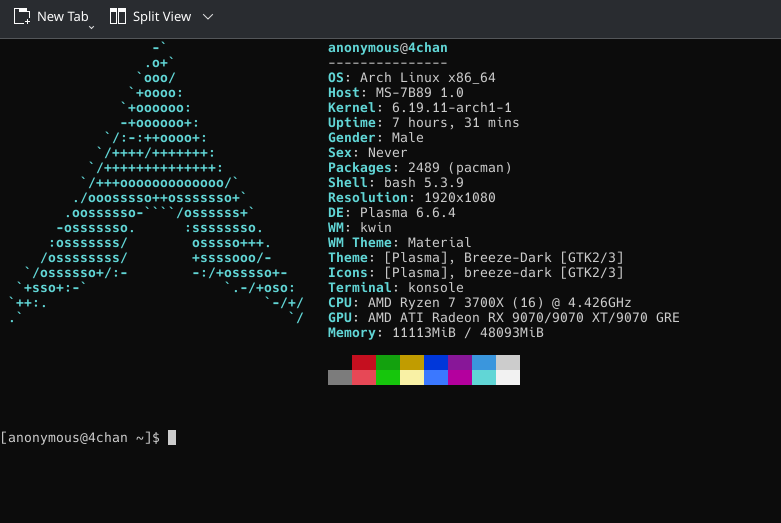Screen dimensions: 781x523
Task: Click the 'Sex: Never' line
Action: pyautogui.click(x=368, y=152)
